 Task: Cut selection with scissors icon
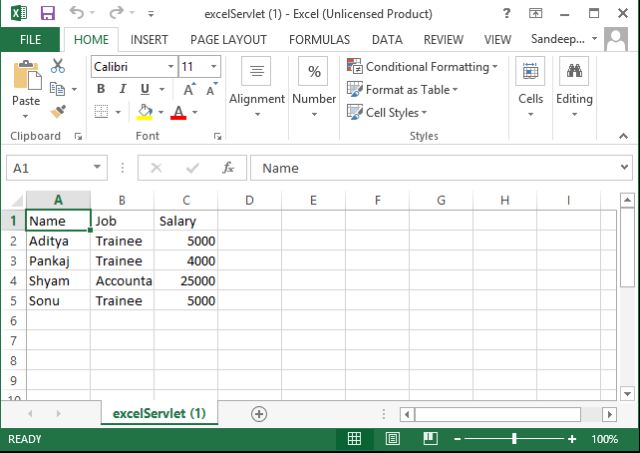pyautogui.click(x=58, y=66)
